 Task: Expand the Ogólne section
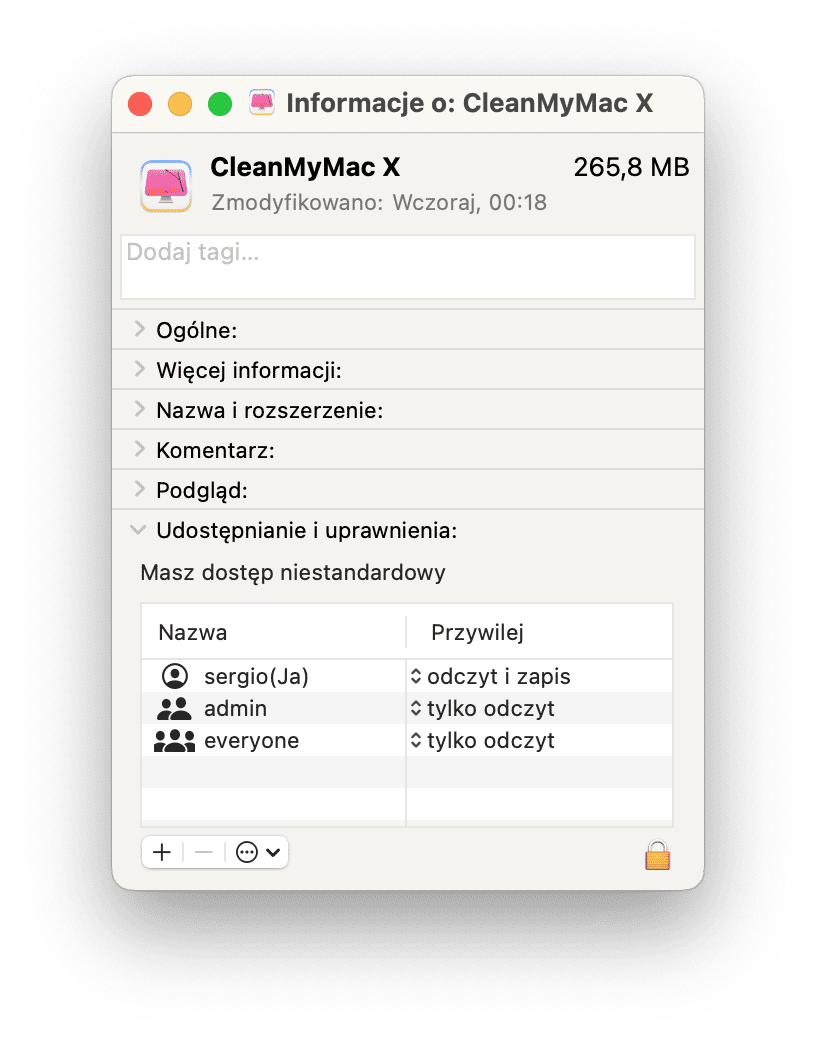click(139, 329)
